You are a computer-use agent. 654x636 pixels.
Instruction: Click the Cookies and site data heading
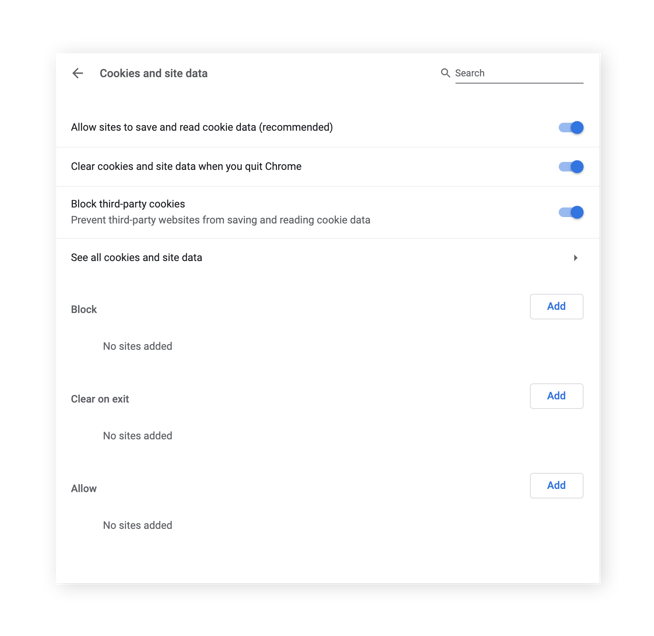coord(153,73)
